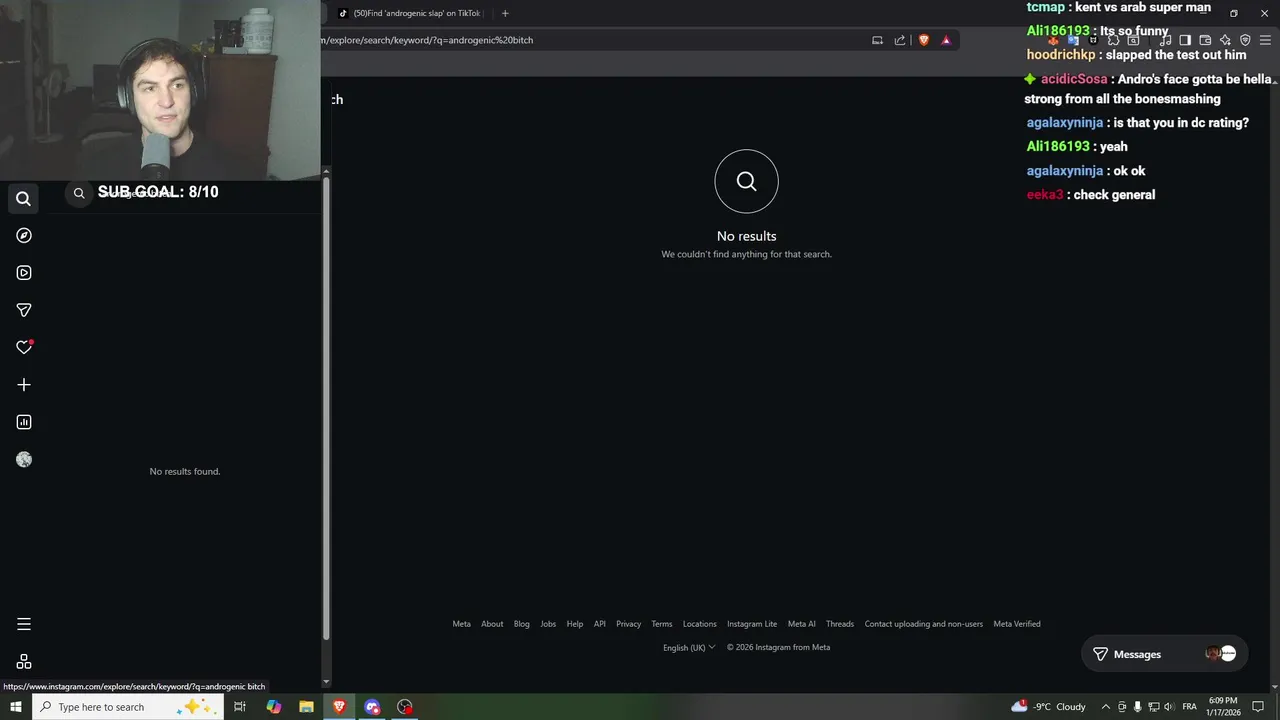Click Brave Shields lion icon in address bar
The height and width of the screenshot is (720, 1280).
(x=923, y=40)
